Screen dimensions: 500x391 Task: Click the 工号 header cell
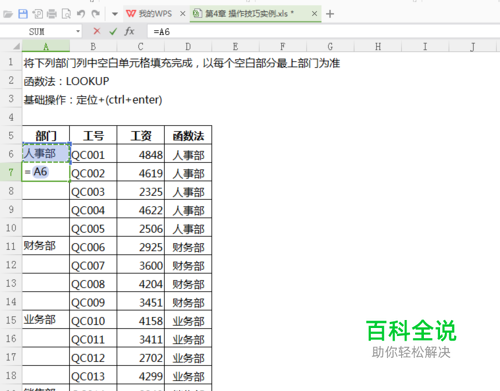tap(93, 135)
